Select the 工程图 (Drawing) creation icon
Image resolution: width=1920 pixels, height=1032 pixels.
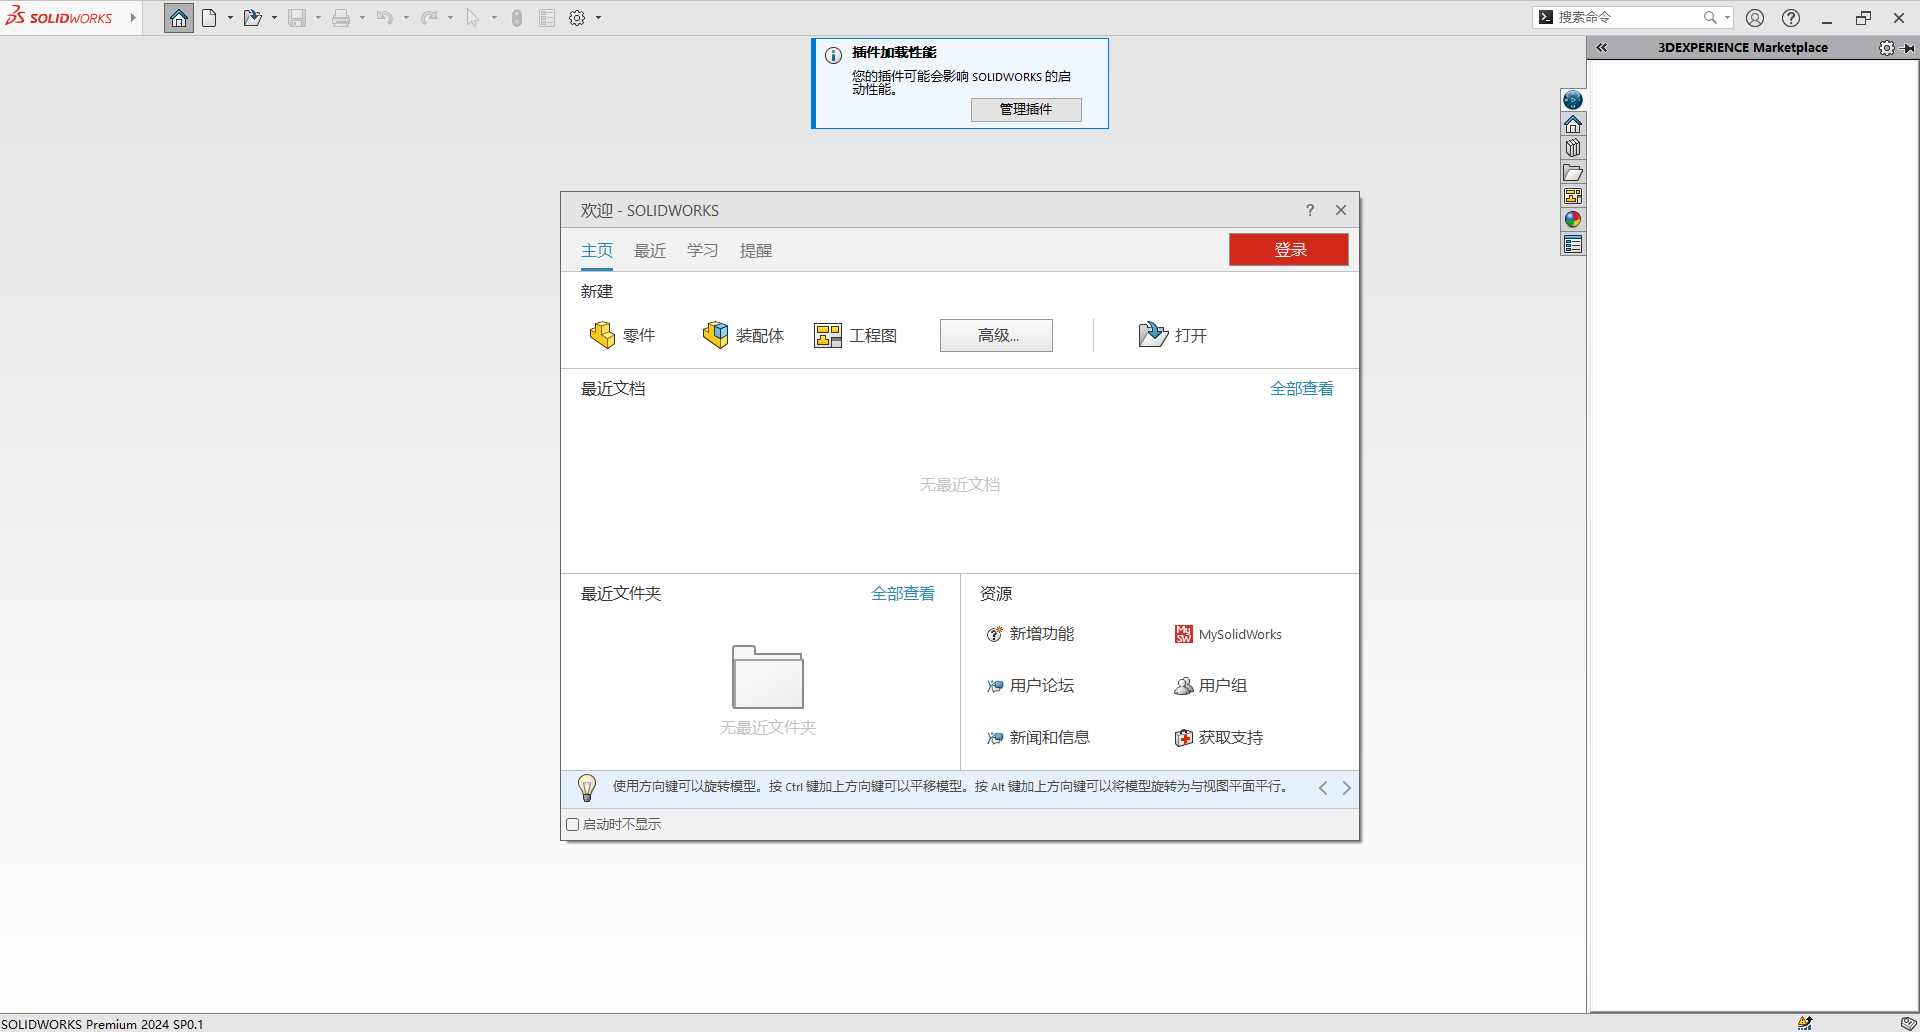click(827, 334)
